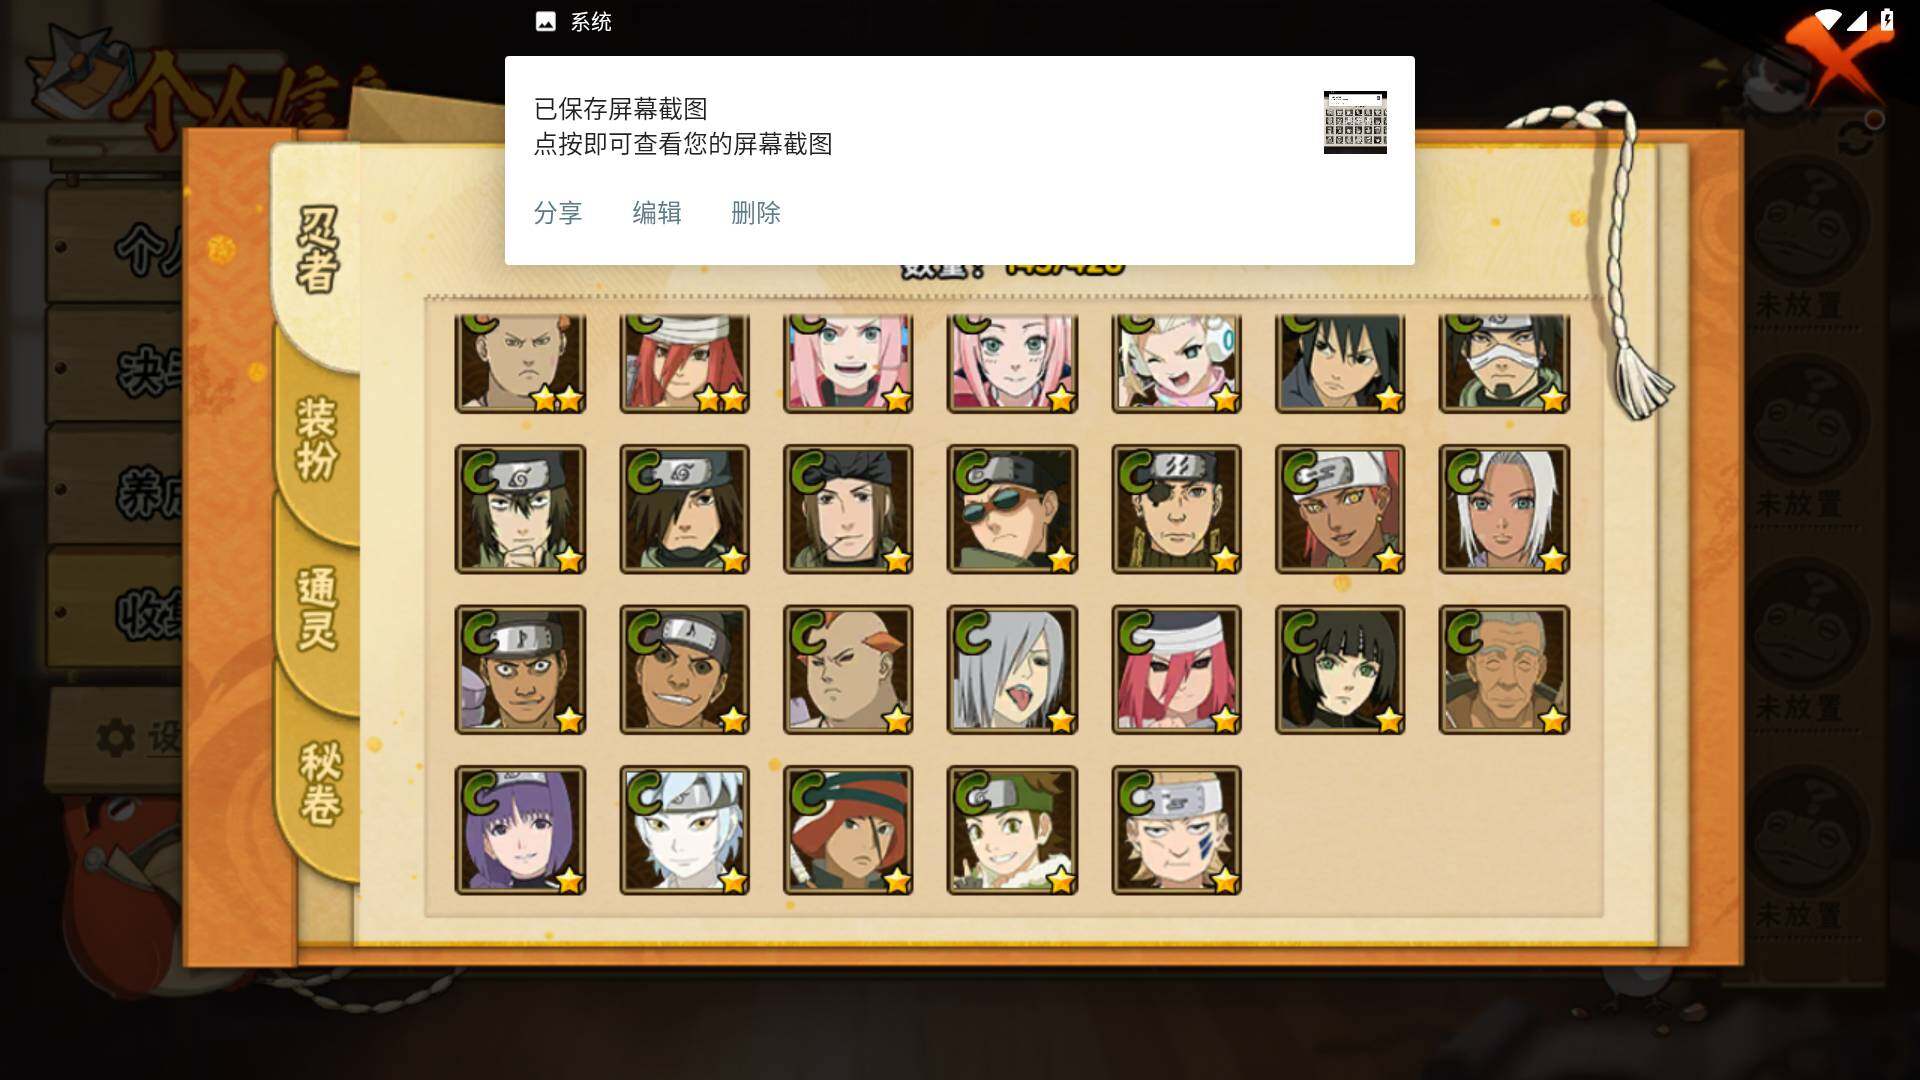The height and width of the screenshot is (1080, 1920).
Task: Switch to the 忍者 tab
Action: (x=317, y=250)
